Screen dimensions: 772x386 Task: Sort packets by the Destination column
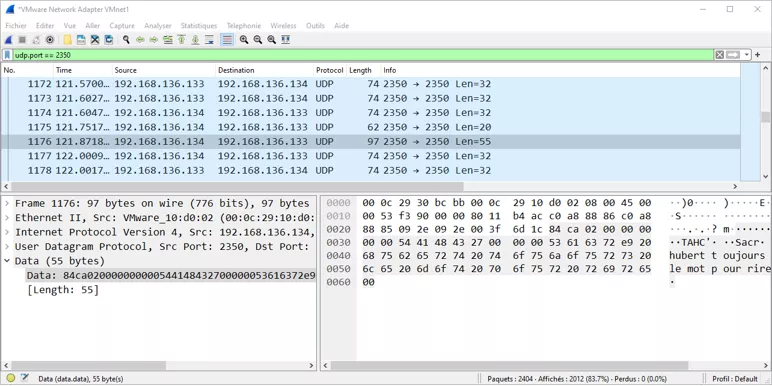(x=265, y=70)
